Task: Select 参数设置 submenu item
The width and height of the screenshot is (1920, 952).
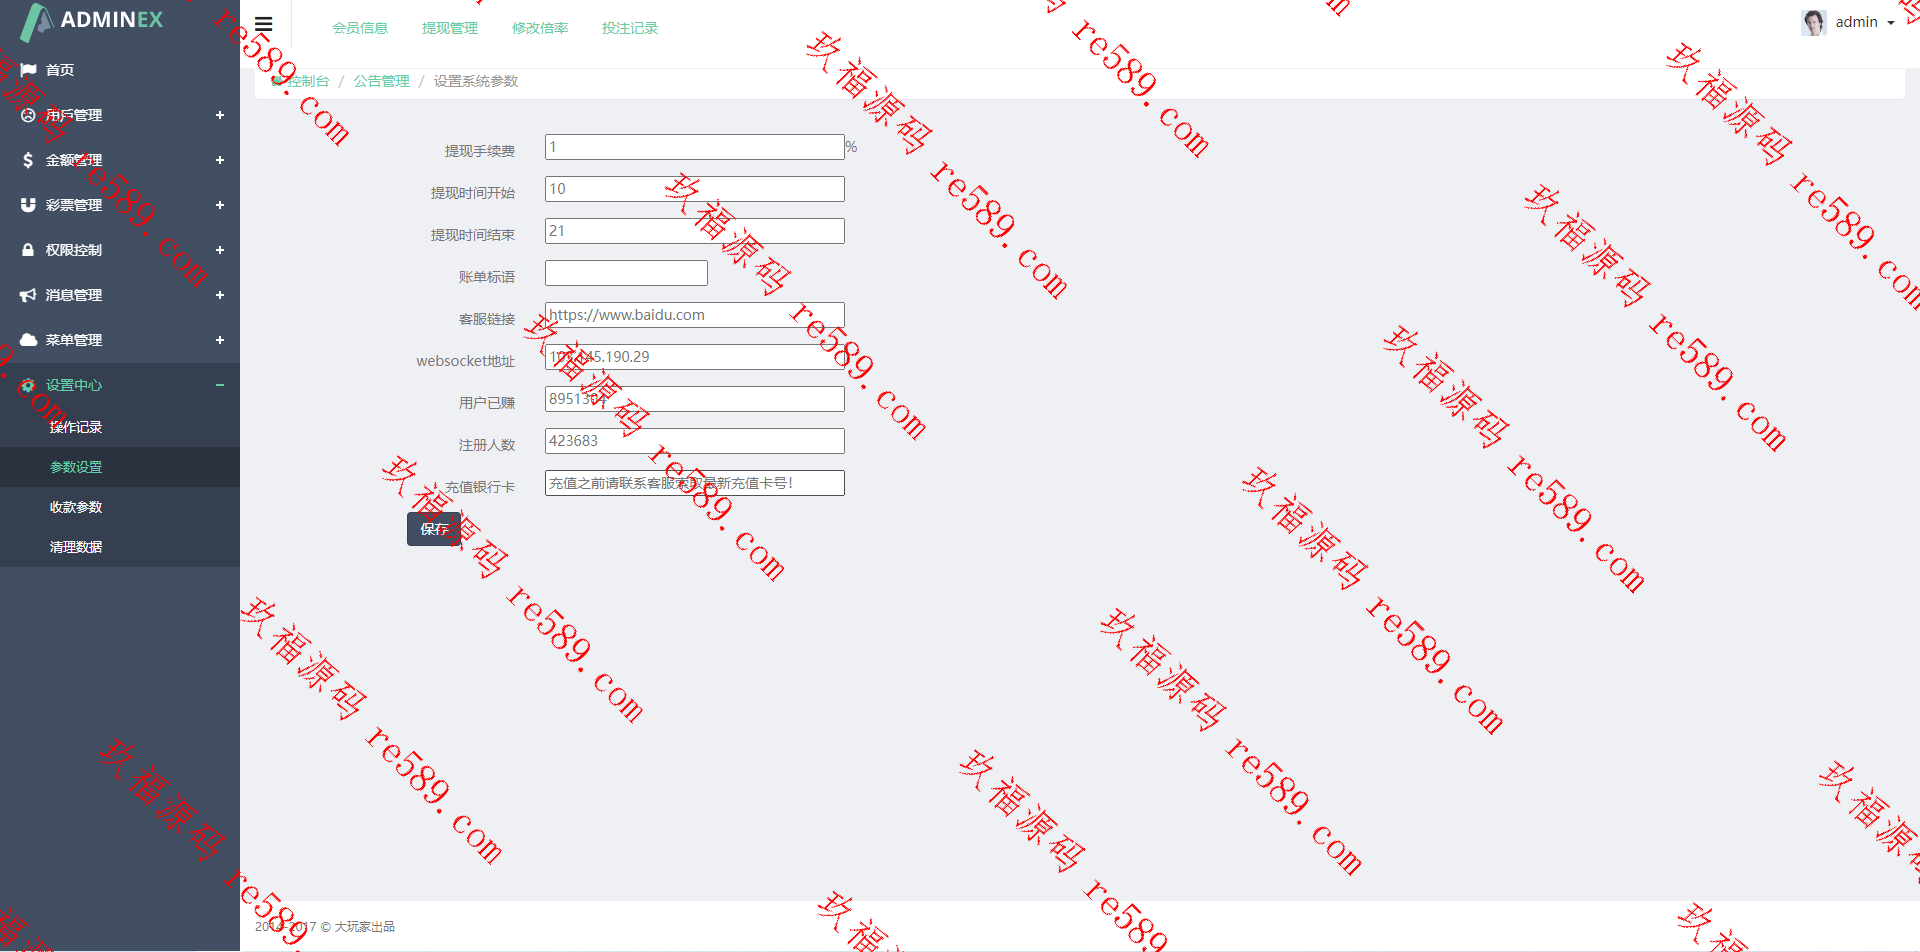Action: coord(76,467)
